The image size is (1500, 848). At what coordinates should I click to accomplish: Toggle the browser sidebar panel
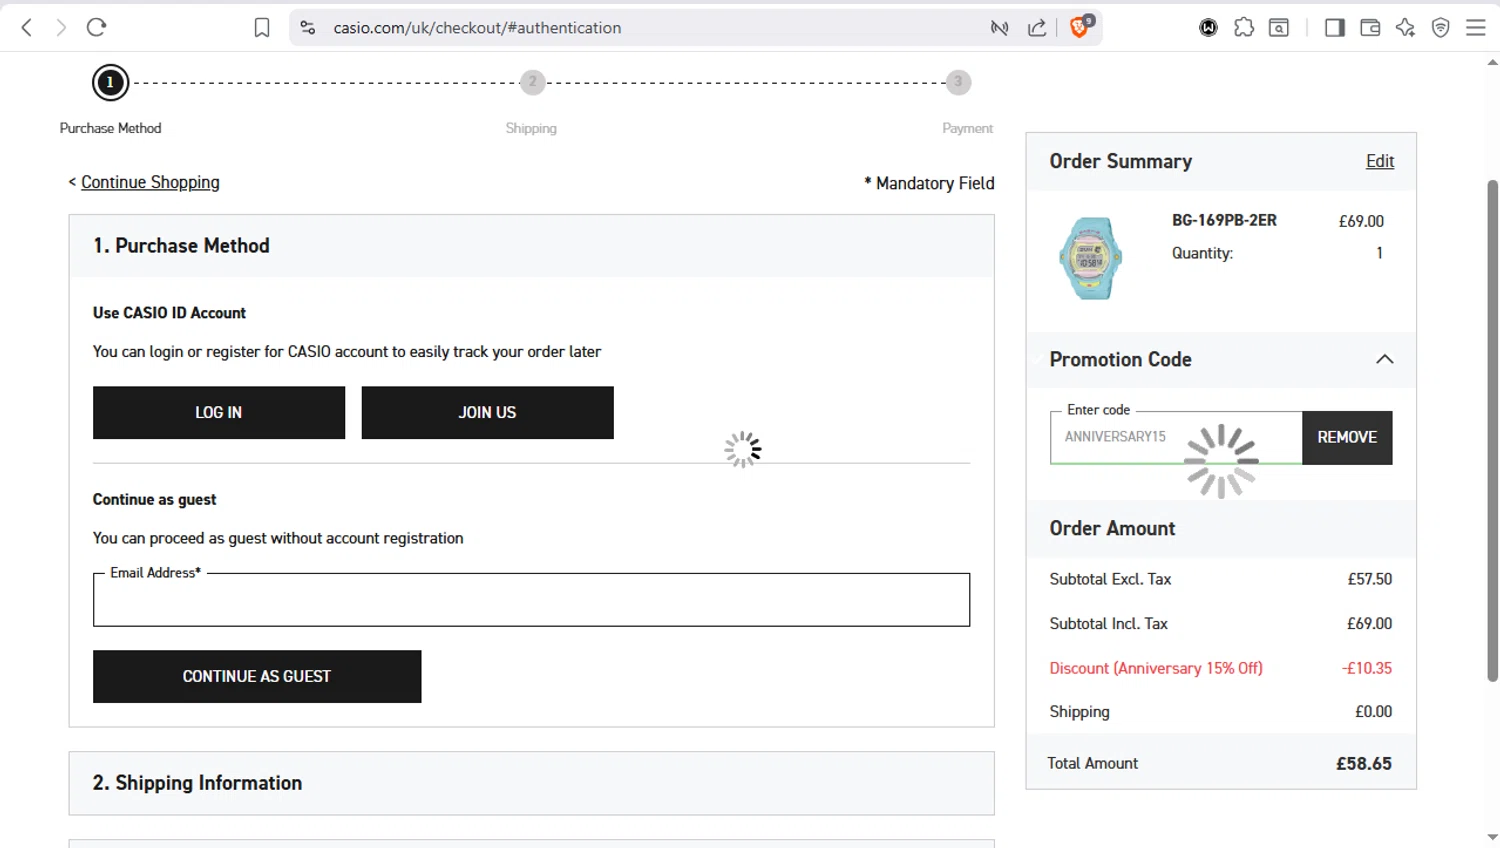(x=1335, y=28)
